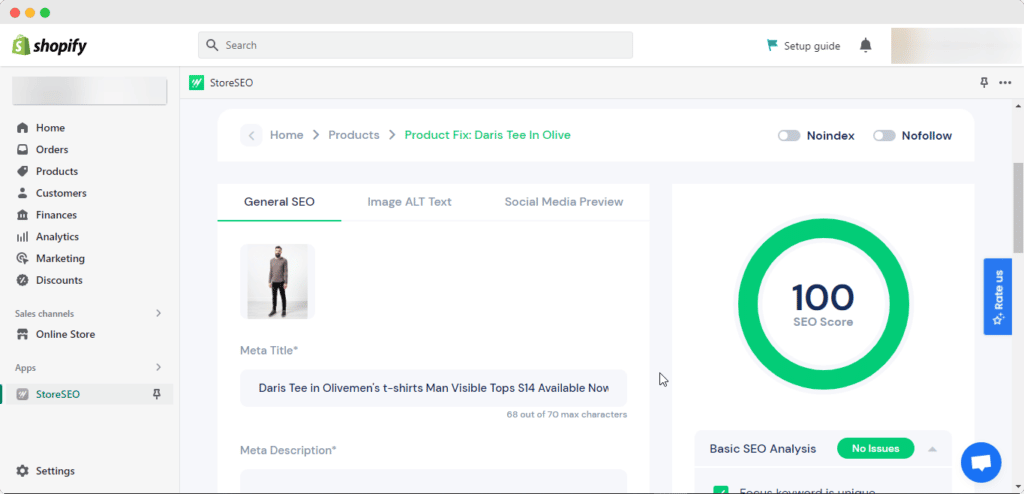Go to Products breadcrumb
This screenshot has height=494, width=1024.
pos(354,135)
